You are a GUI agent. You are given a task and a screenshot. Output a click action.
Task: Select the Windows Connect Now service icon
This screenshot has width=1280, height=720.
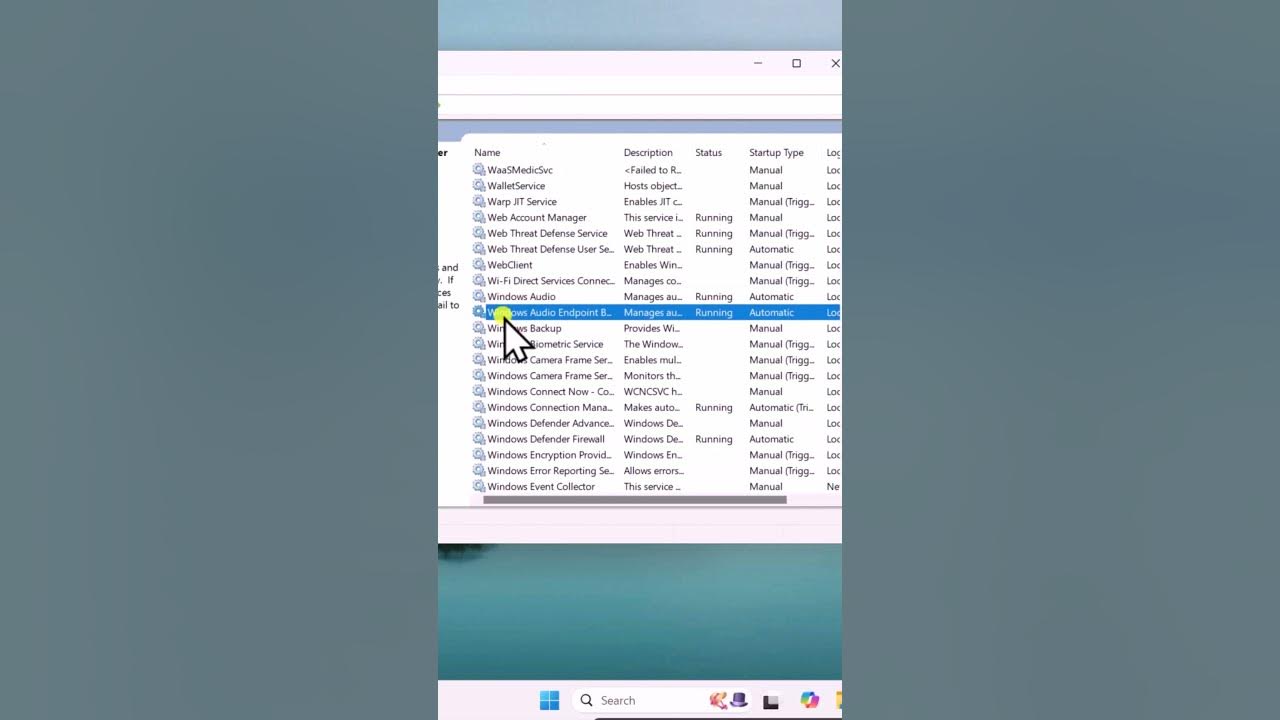(479, 392)
